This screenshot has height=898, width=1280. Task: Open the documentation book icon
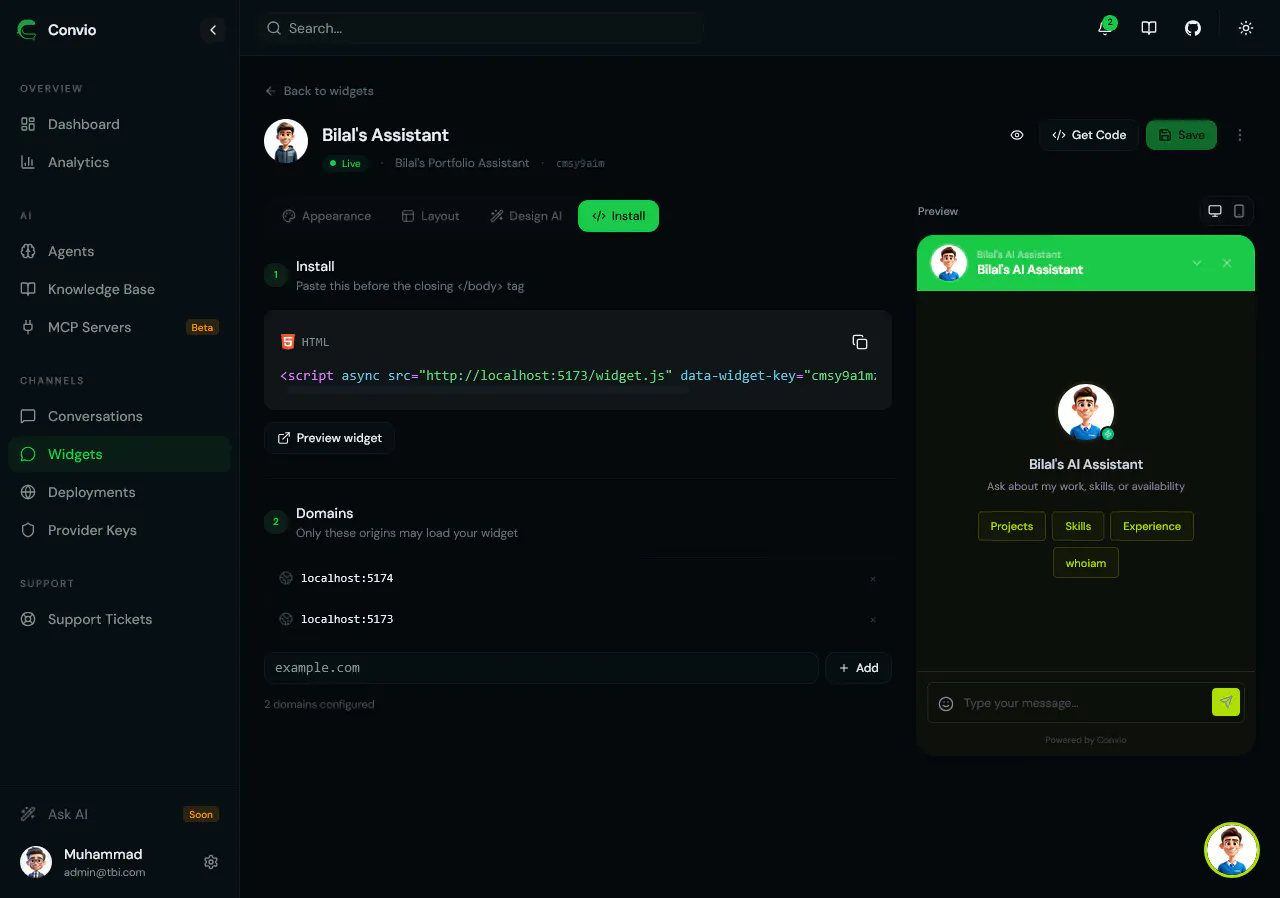point(1149,28)
